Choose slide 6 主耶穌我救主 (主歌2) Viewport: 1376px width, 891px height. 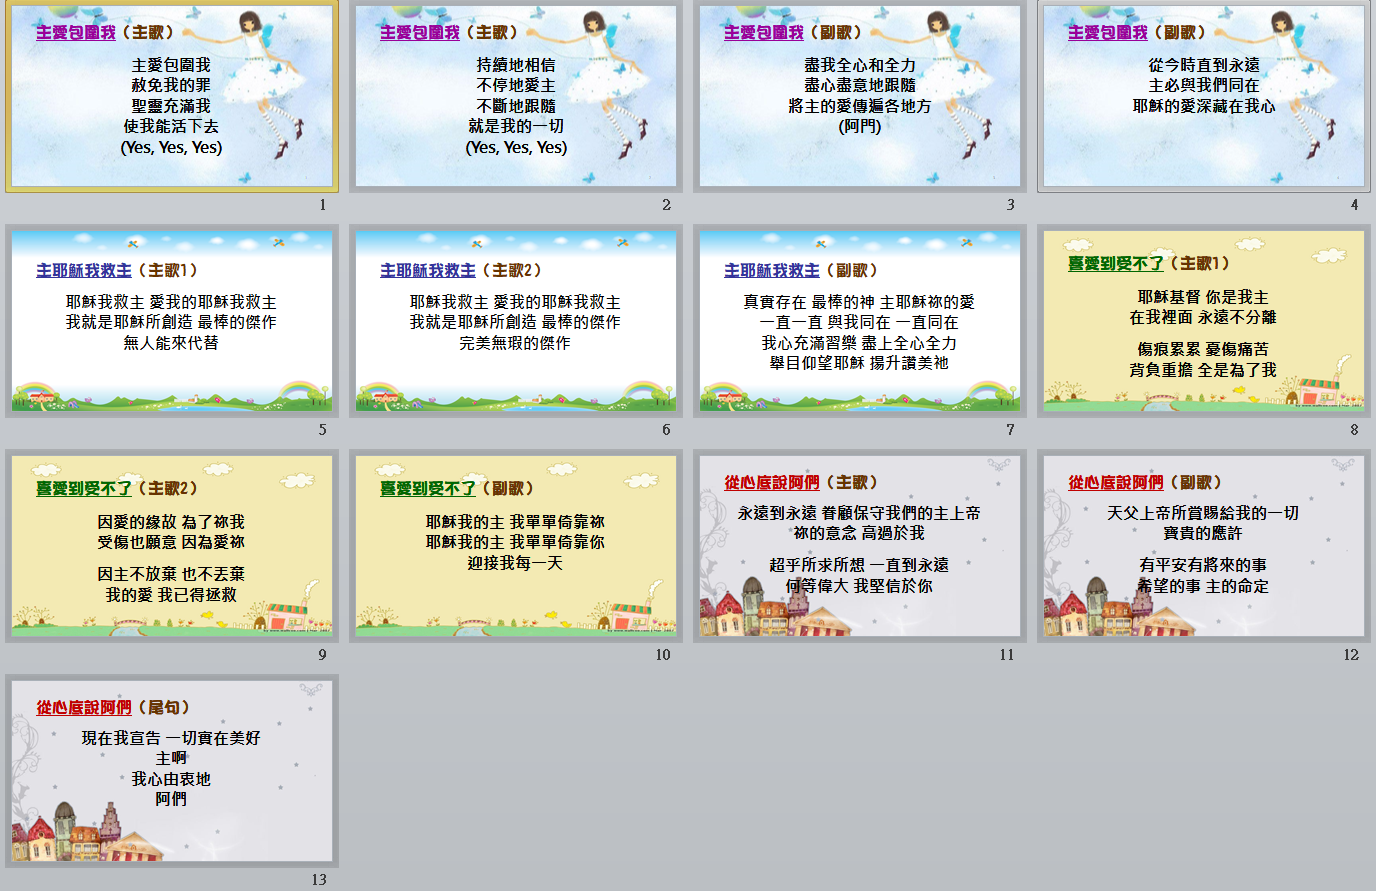point(516,322)
